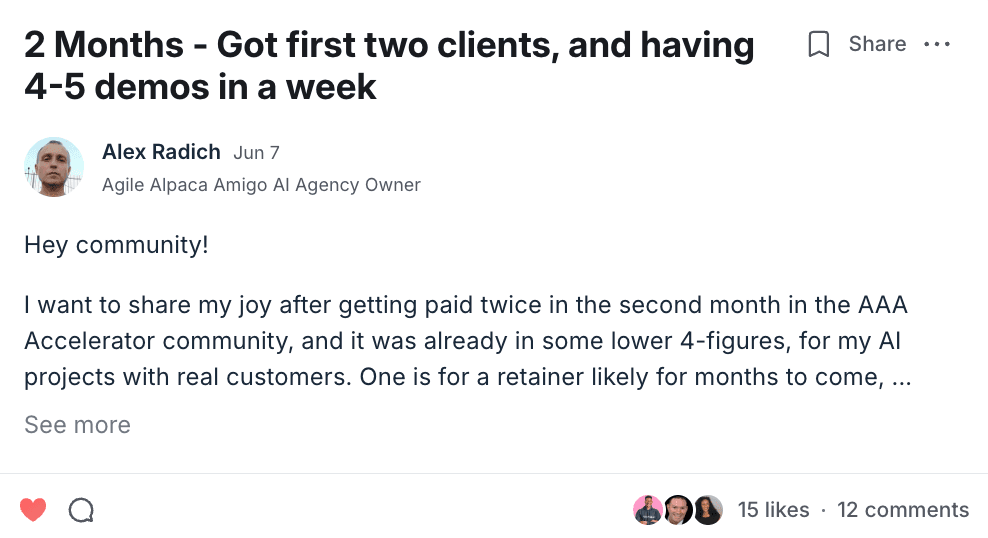This screenshot has width=988, height=538.
Task: Open comments via the speech bubble icon
Action: point(81,510)
